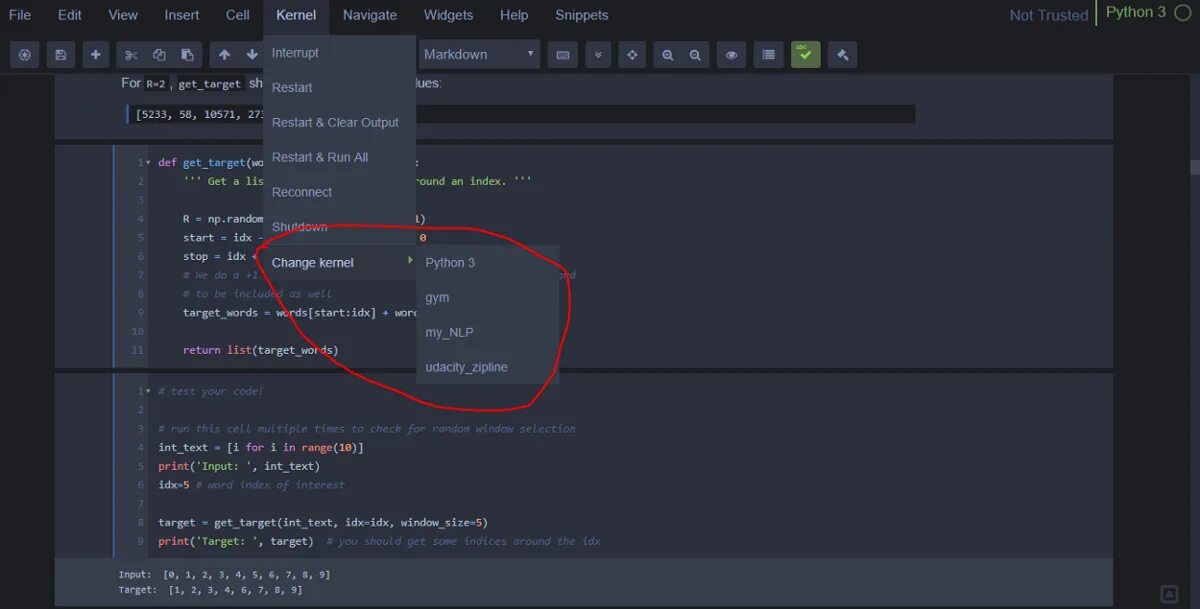Toggle the green spellcheck checkmark button

pos(805,55)
